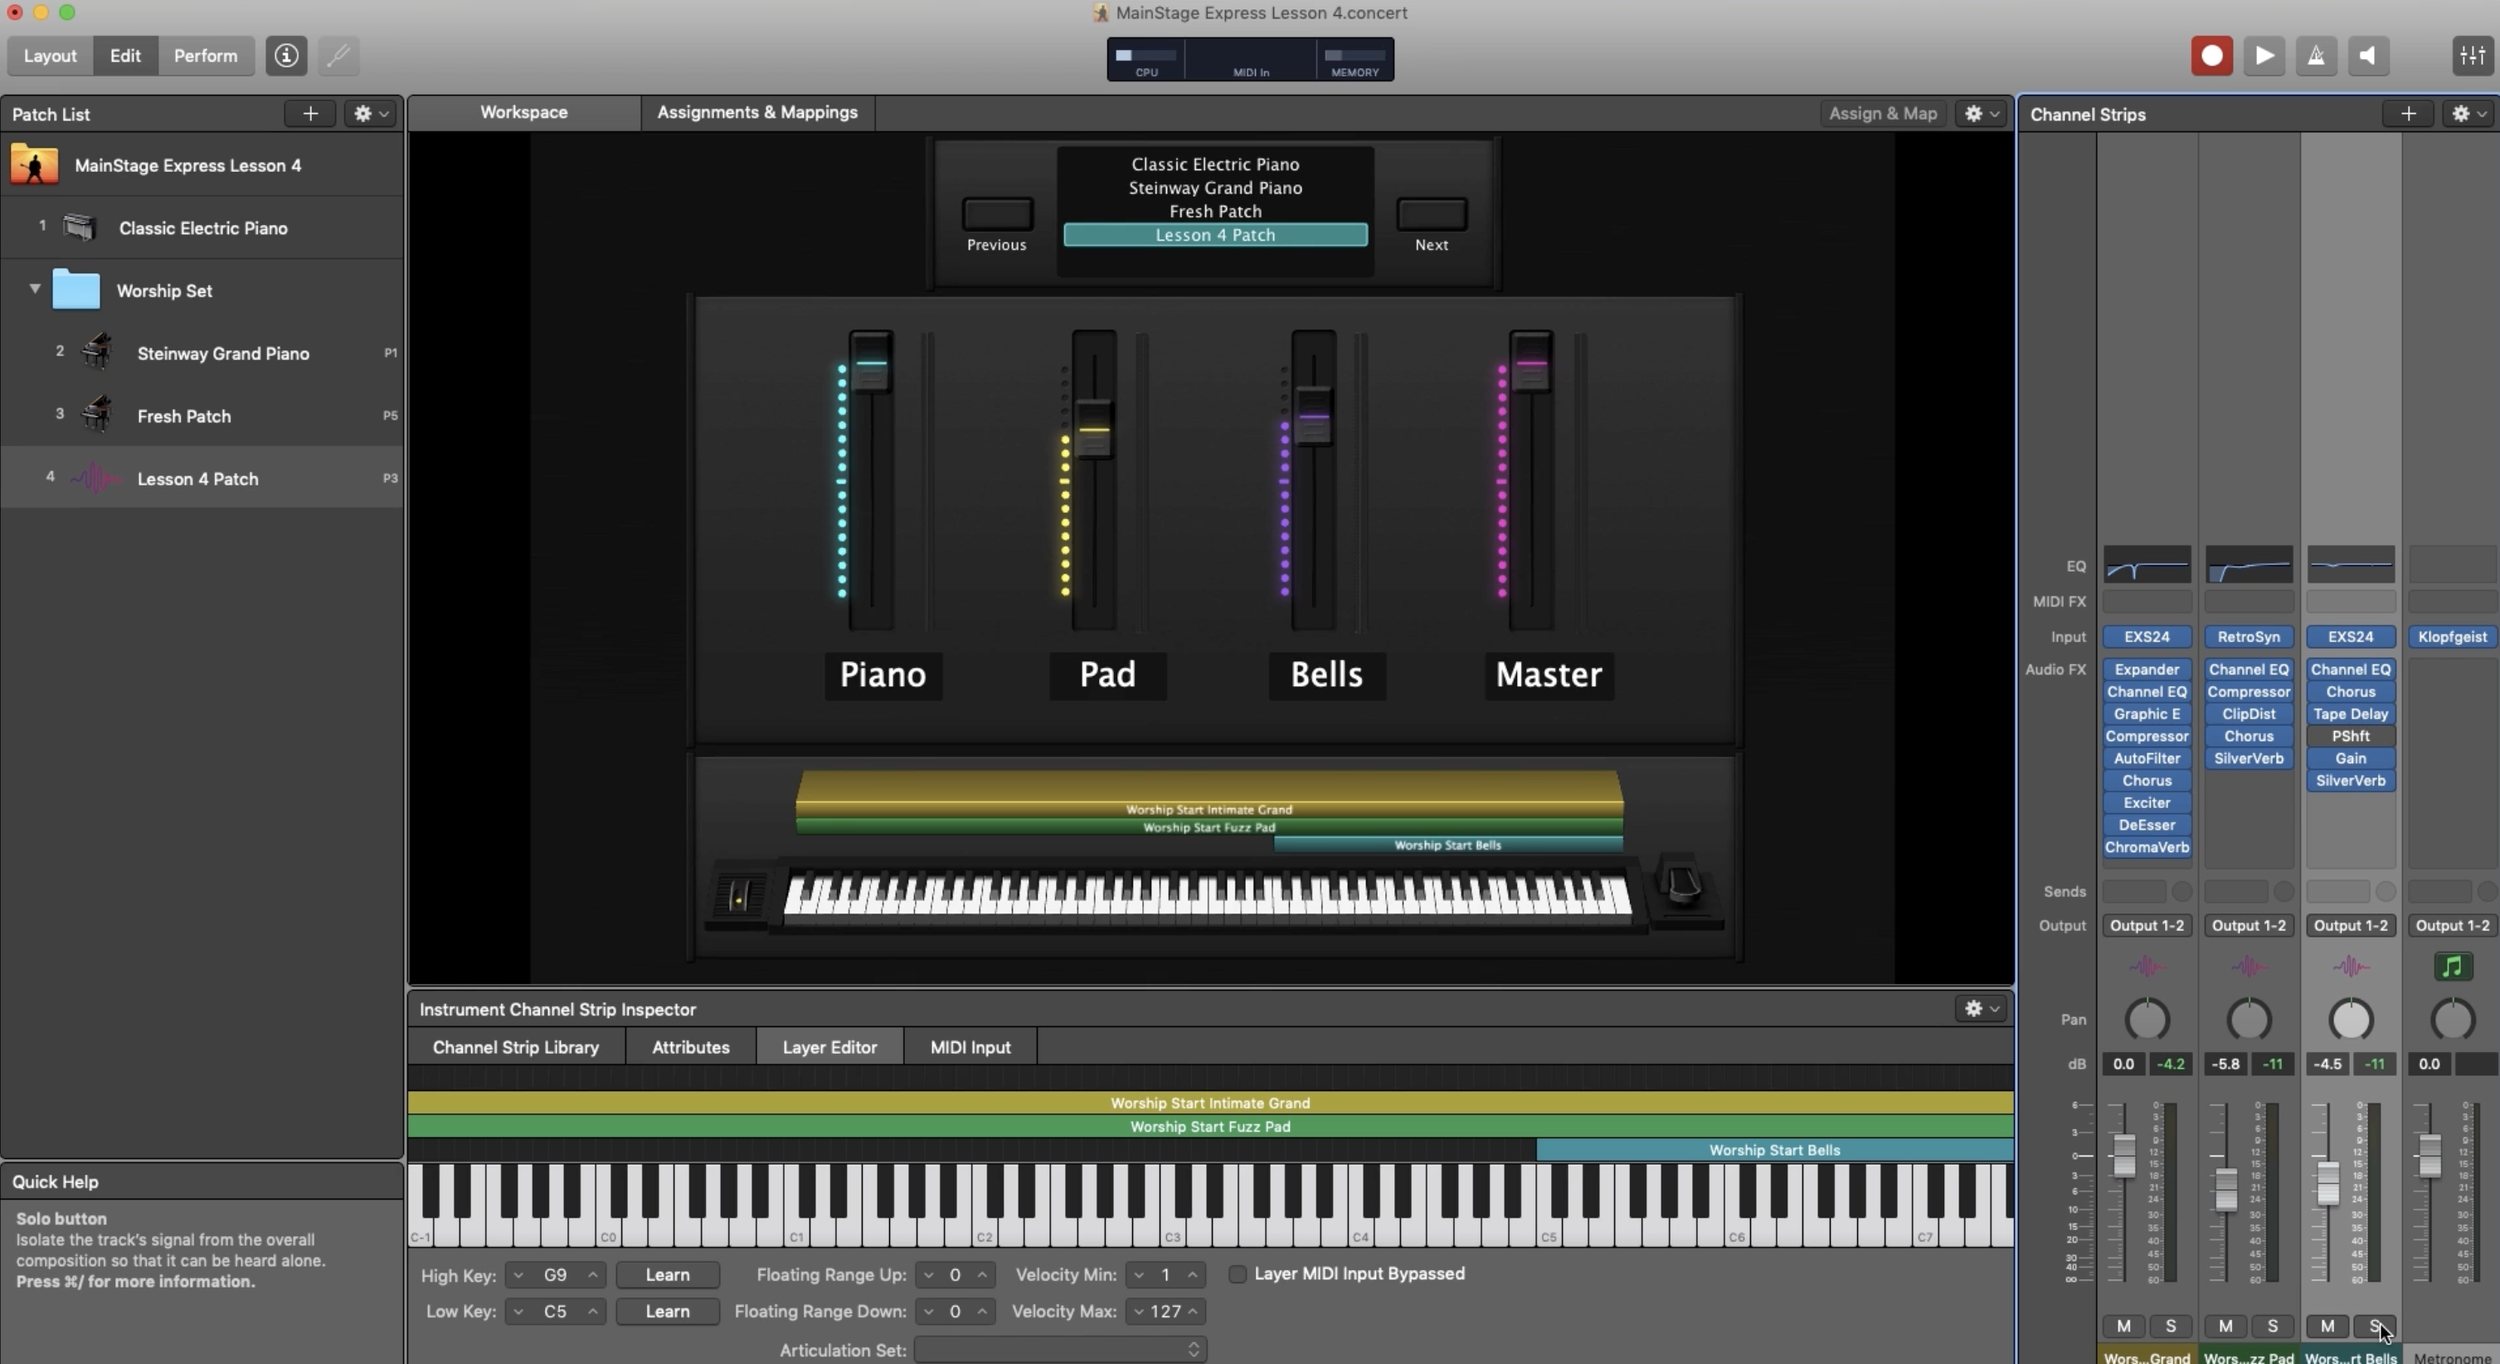Click the Classic Electric Piano patch icon
The image size is (2500, 1364).
[x=80, y=228]
